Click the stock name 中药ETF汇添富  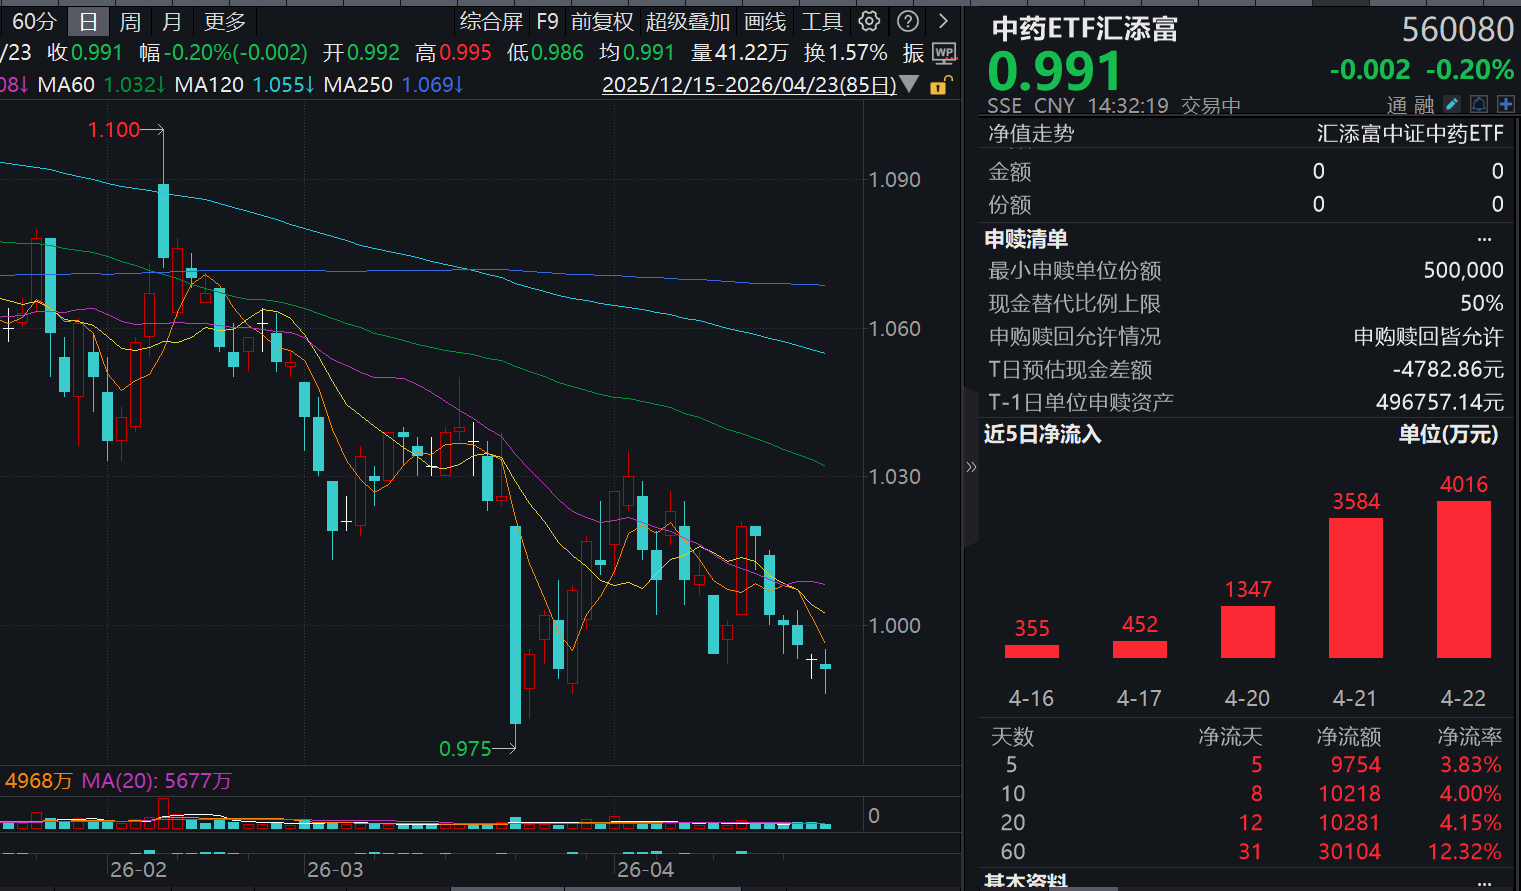(1085, 28)
